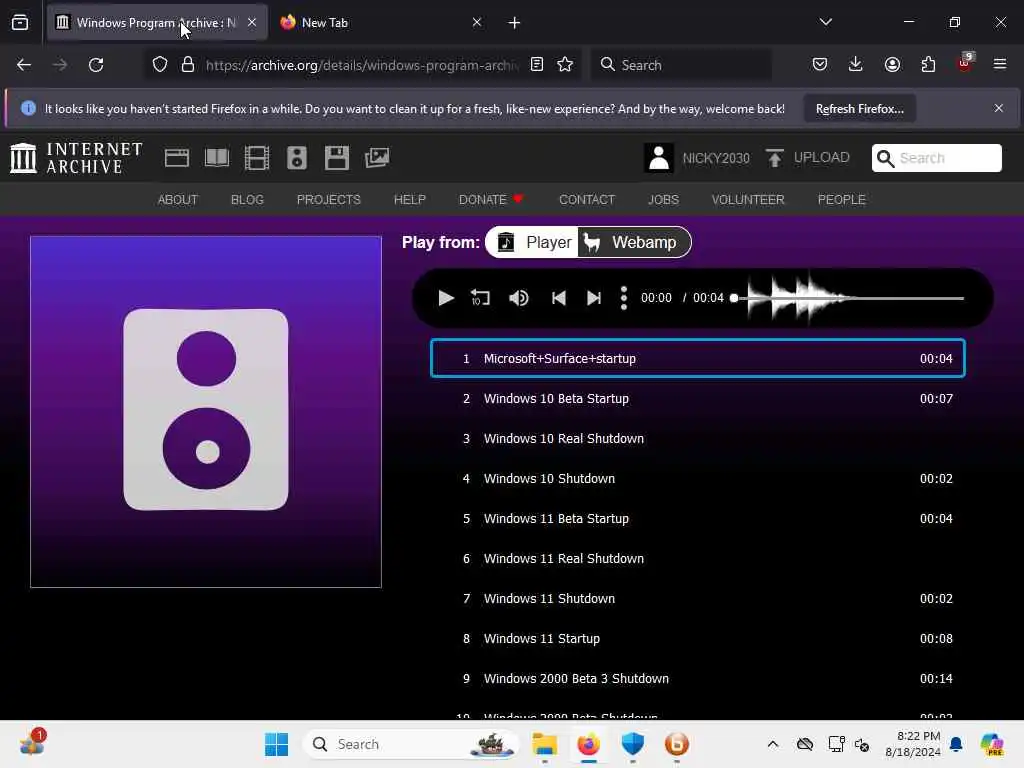Open Firefox View from tab bar
Image resolution: width=1024 pixels, height=768 pixels.
click(x=20, y=23)
